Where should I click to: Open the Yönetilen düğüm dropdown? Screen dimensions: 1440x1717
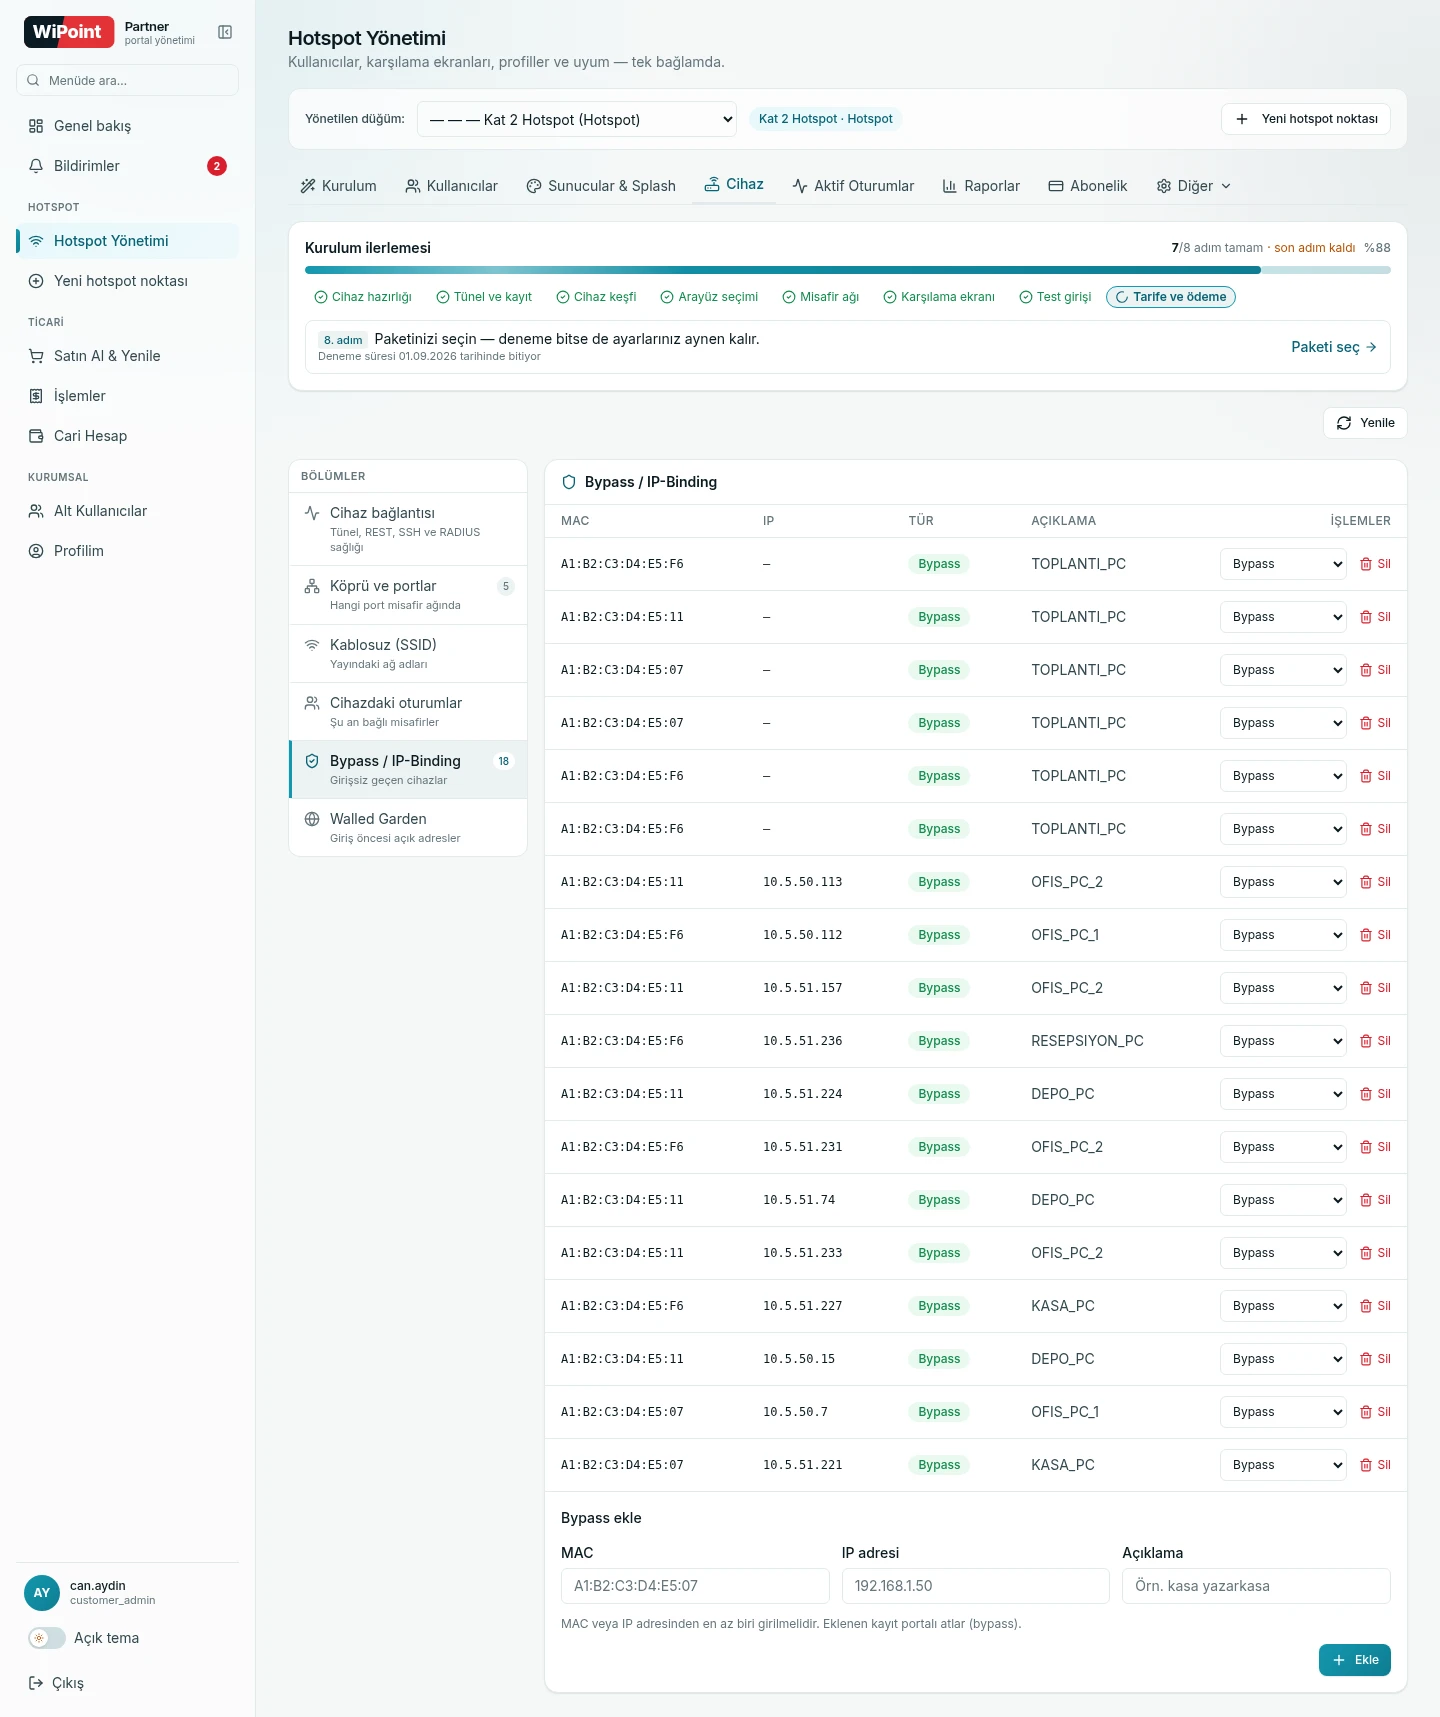(x=577, y=120)
